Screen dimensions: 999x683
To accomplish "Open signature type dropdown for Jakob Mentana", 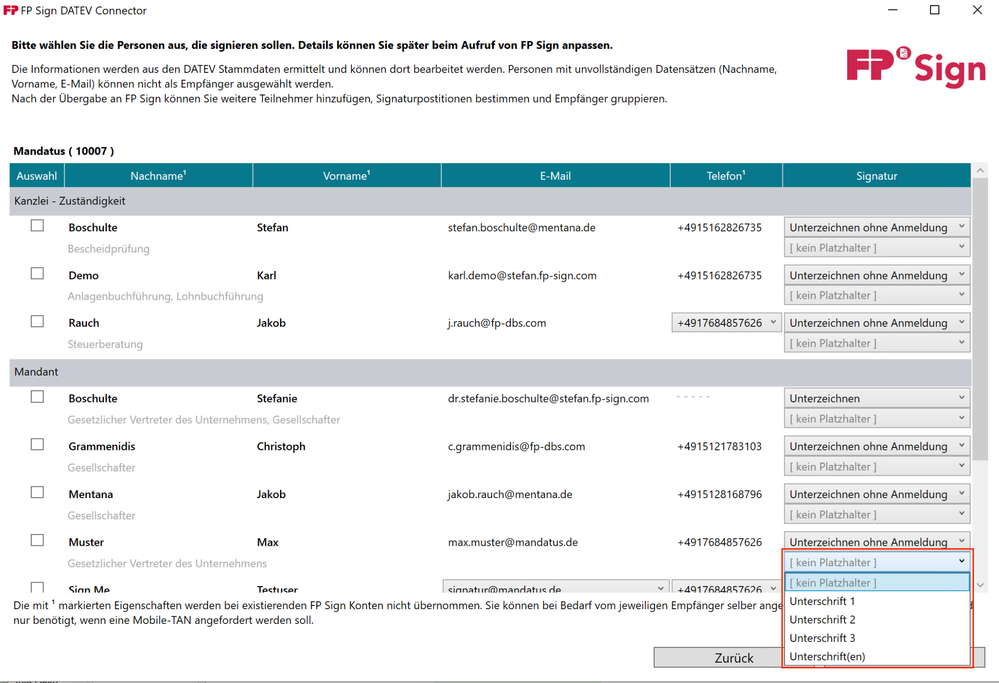I will (877, 494).
